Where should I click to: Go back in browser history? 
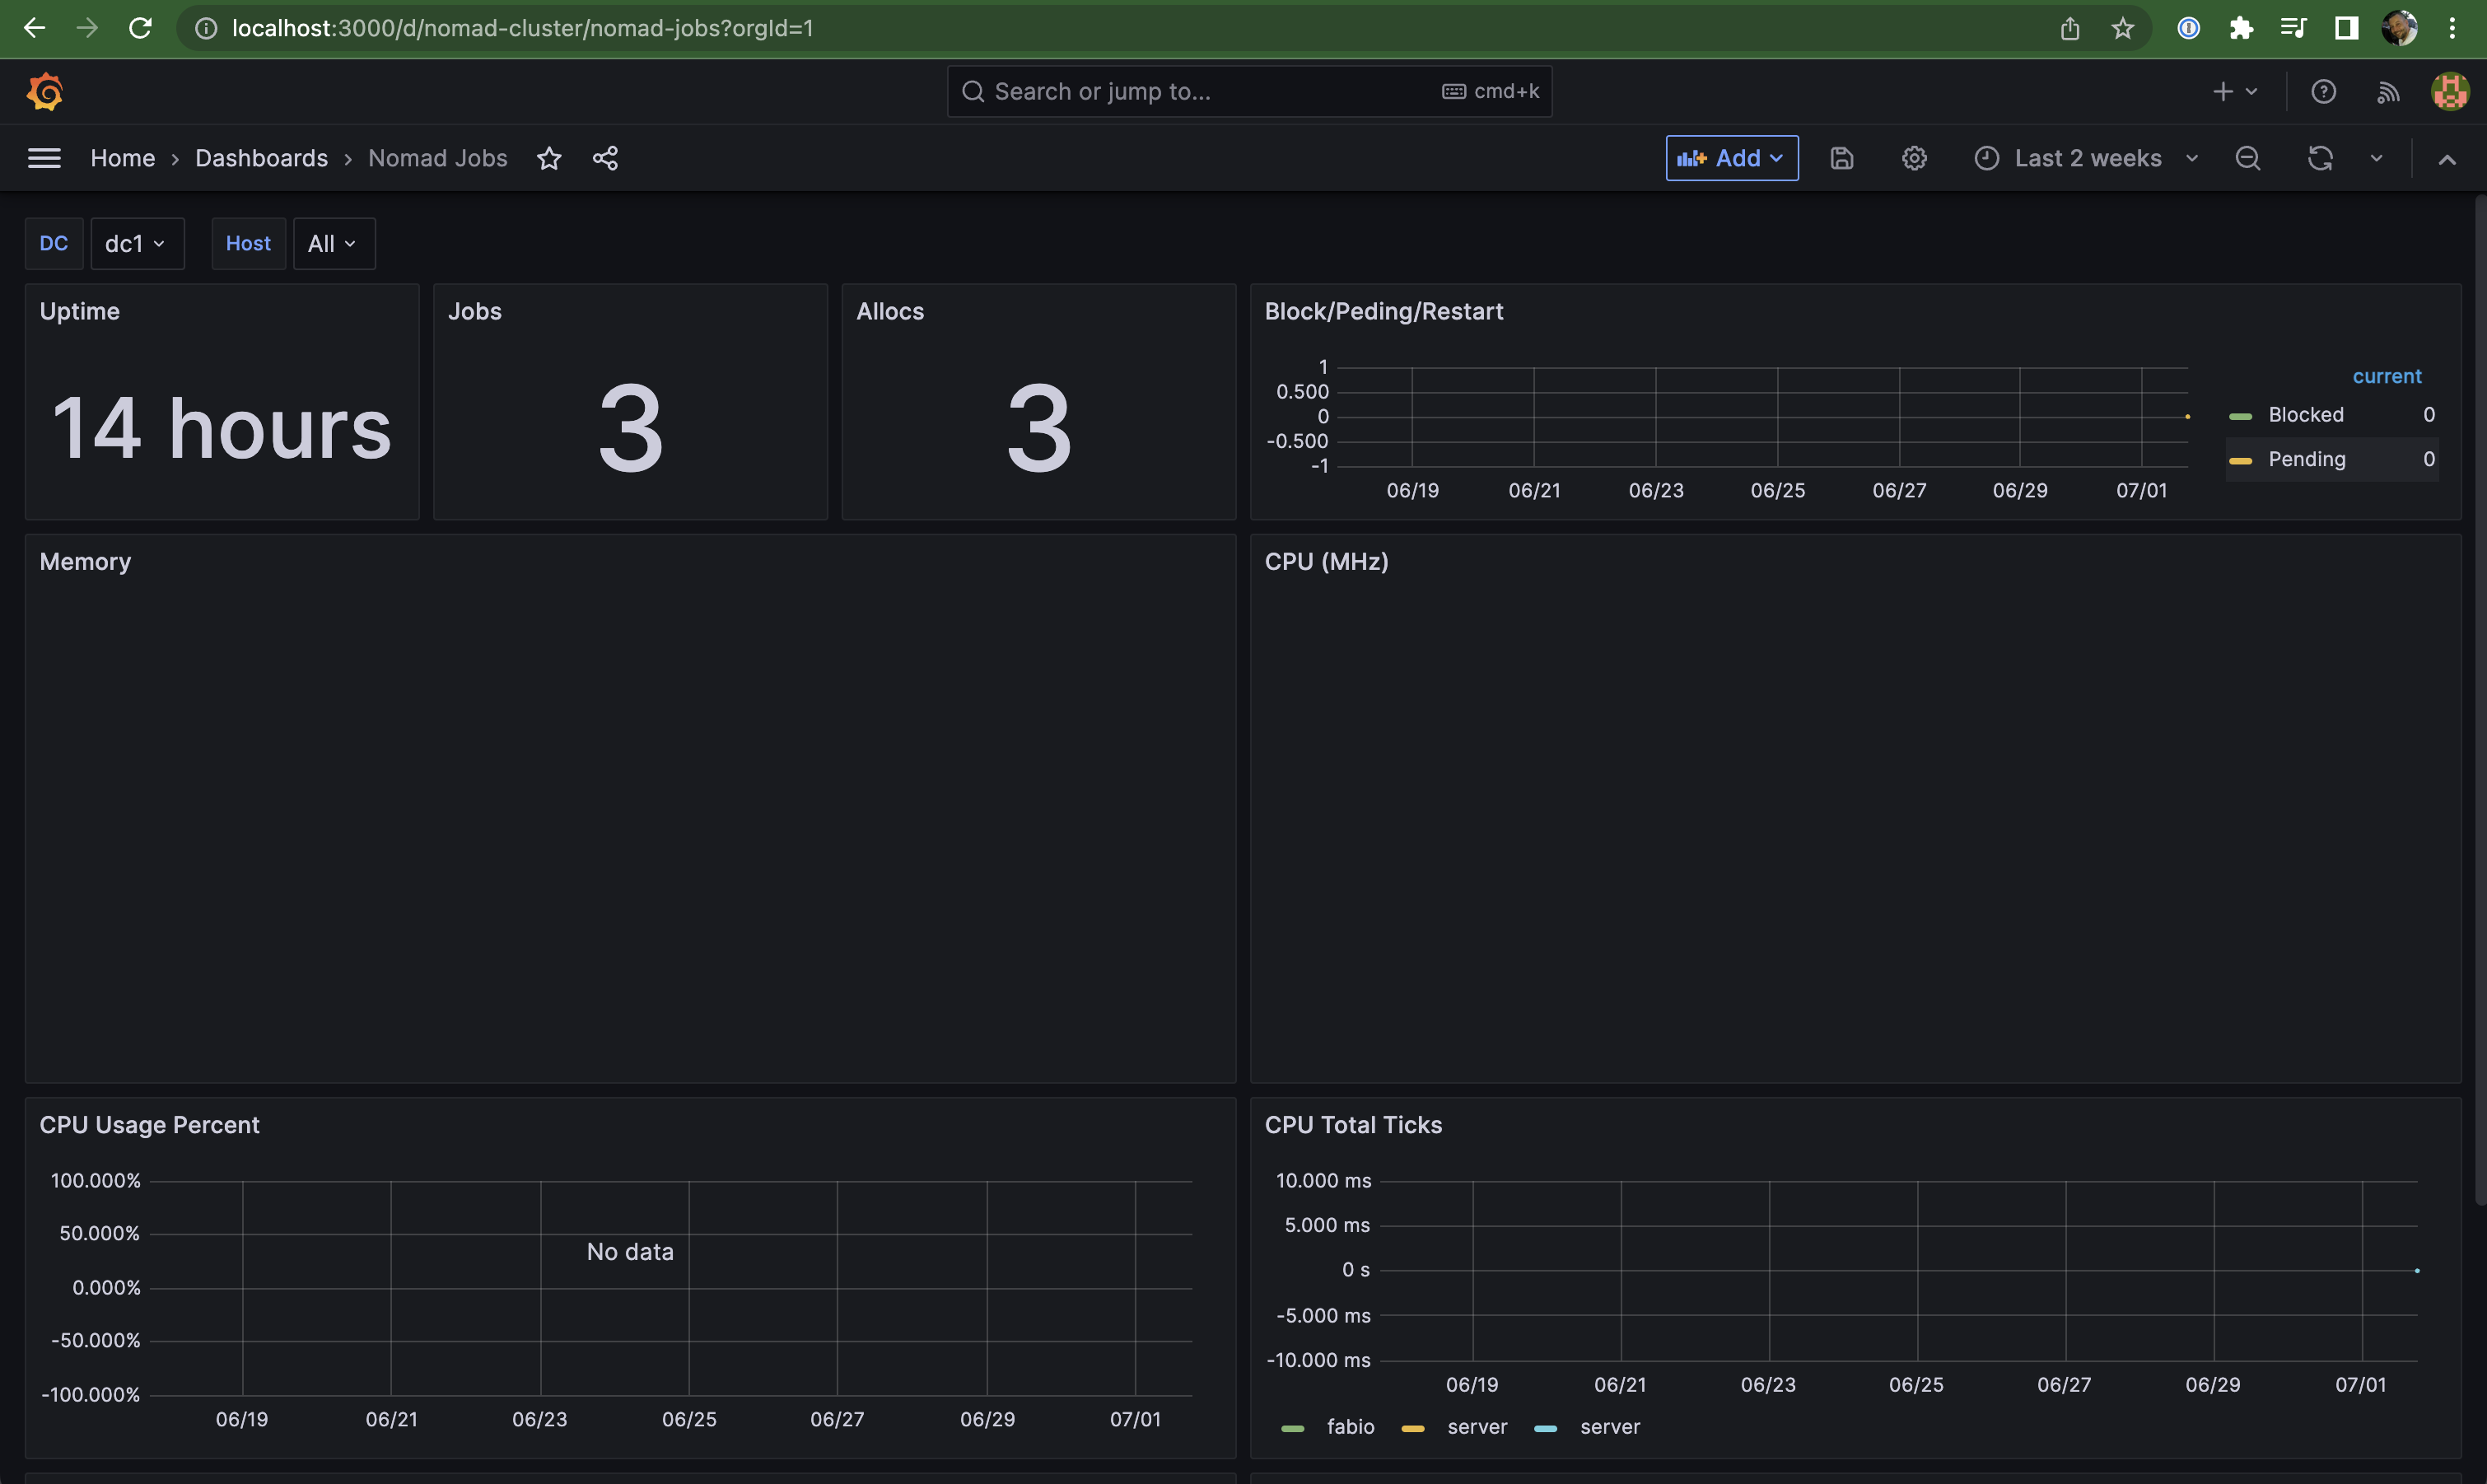click(34, 28)
